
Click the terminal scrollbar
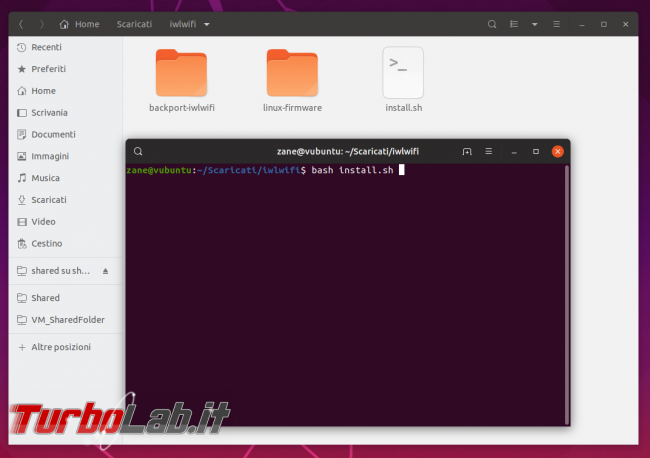tap(567, 295)
